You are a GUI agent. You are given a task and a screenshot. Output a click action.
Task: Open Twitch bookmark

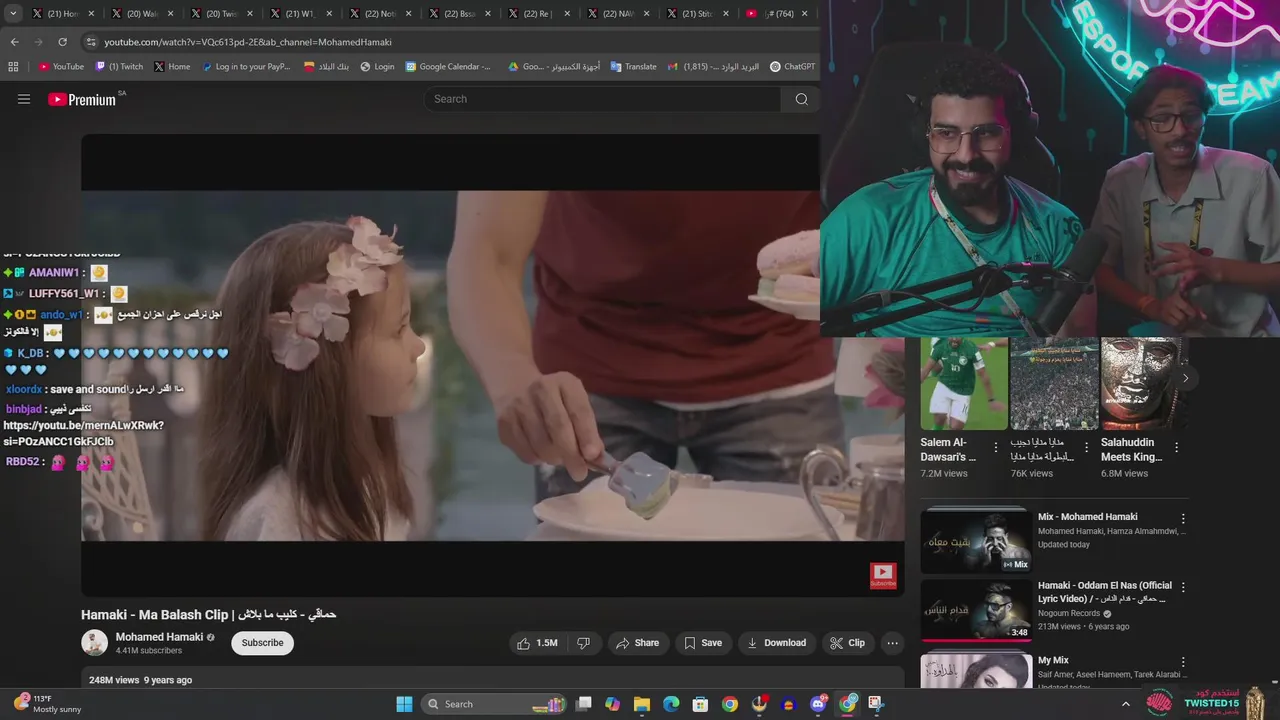coord(119,67)
